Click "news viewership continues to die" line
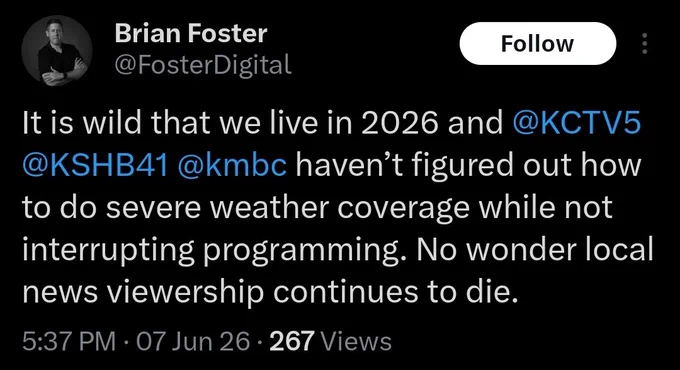The image size is (680, 370). [270, 292]
